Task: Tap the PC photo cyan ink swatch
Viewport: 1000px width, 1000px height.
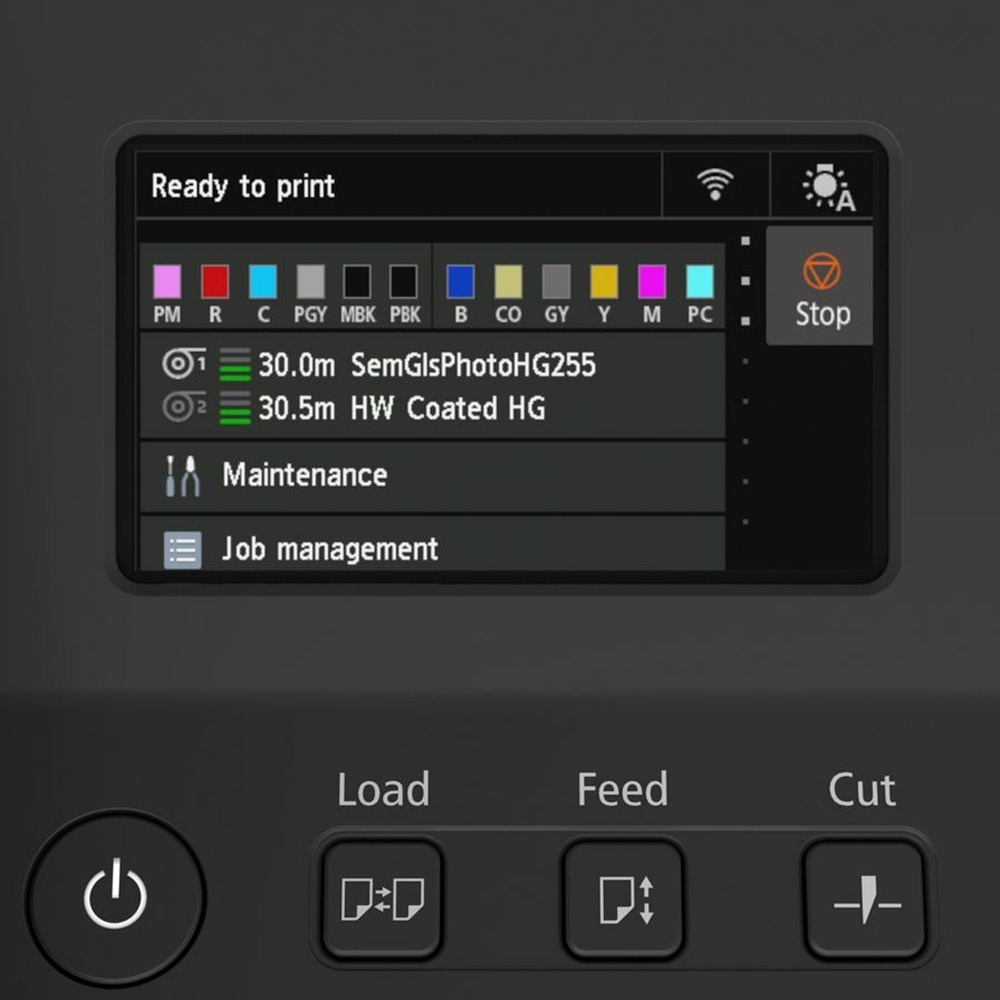Action: pyautogui.click(x=700, y=282)
